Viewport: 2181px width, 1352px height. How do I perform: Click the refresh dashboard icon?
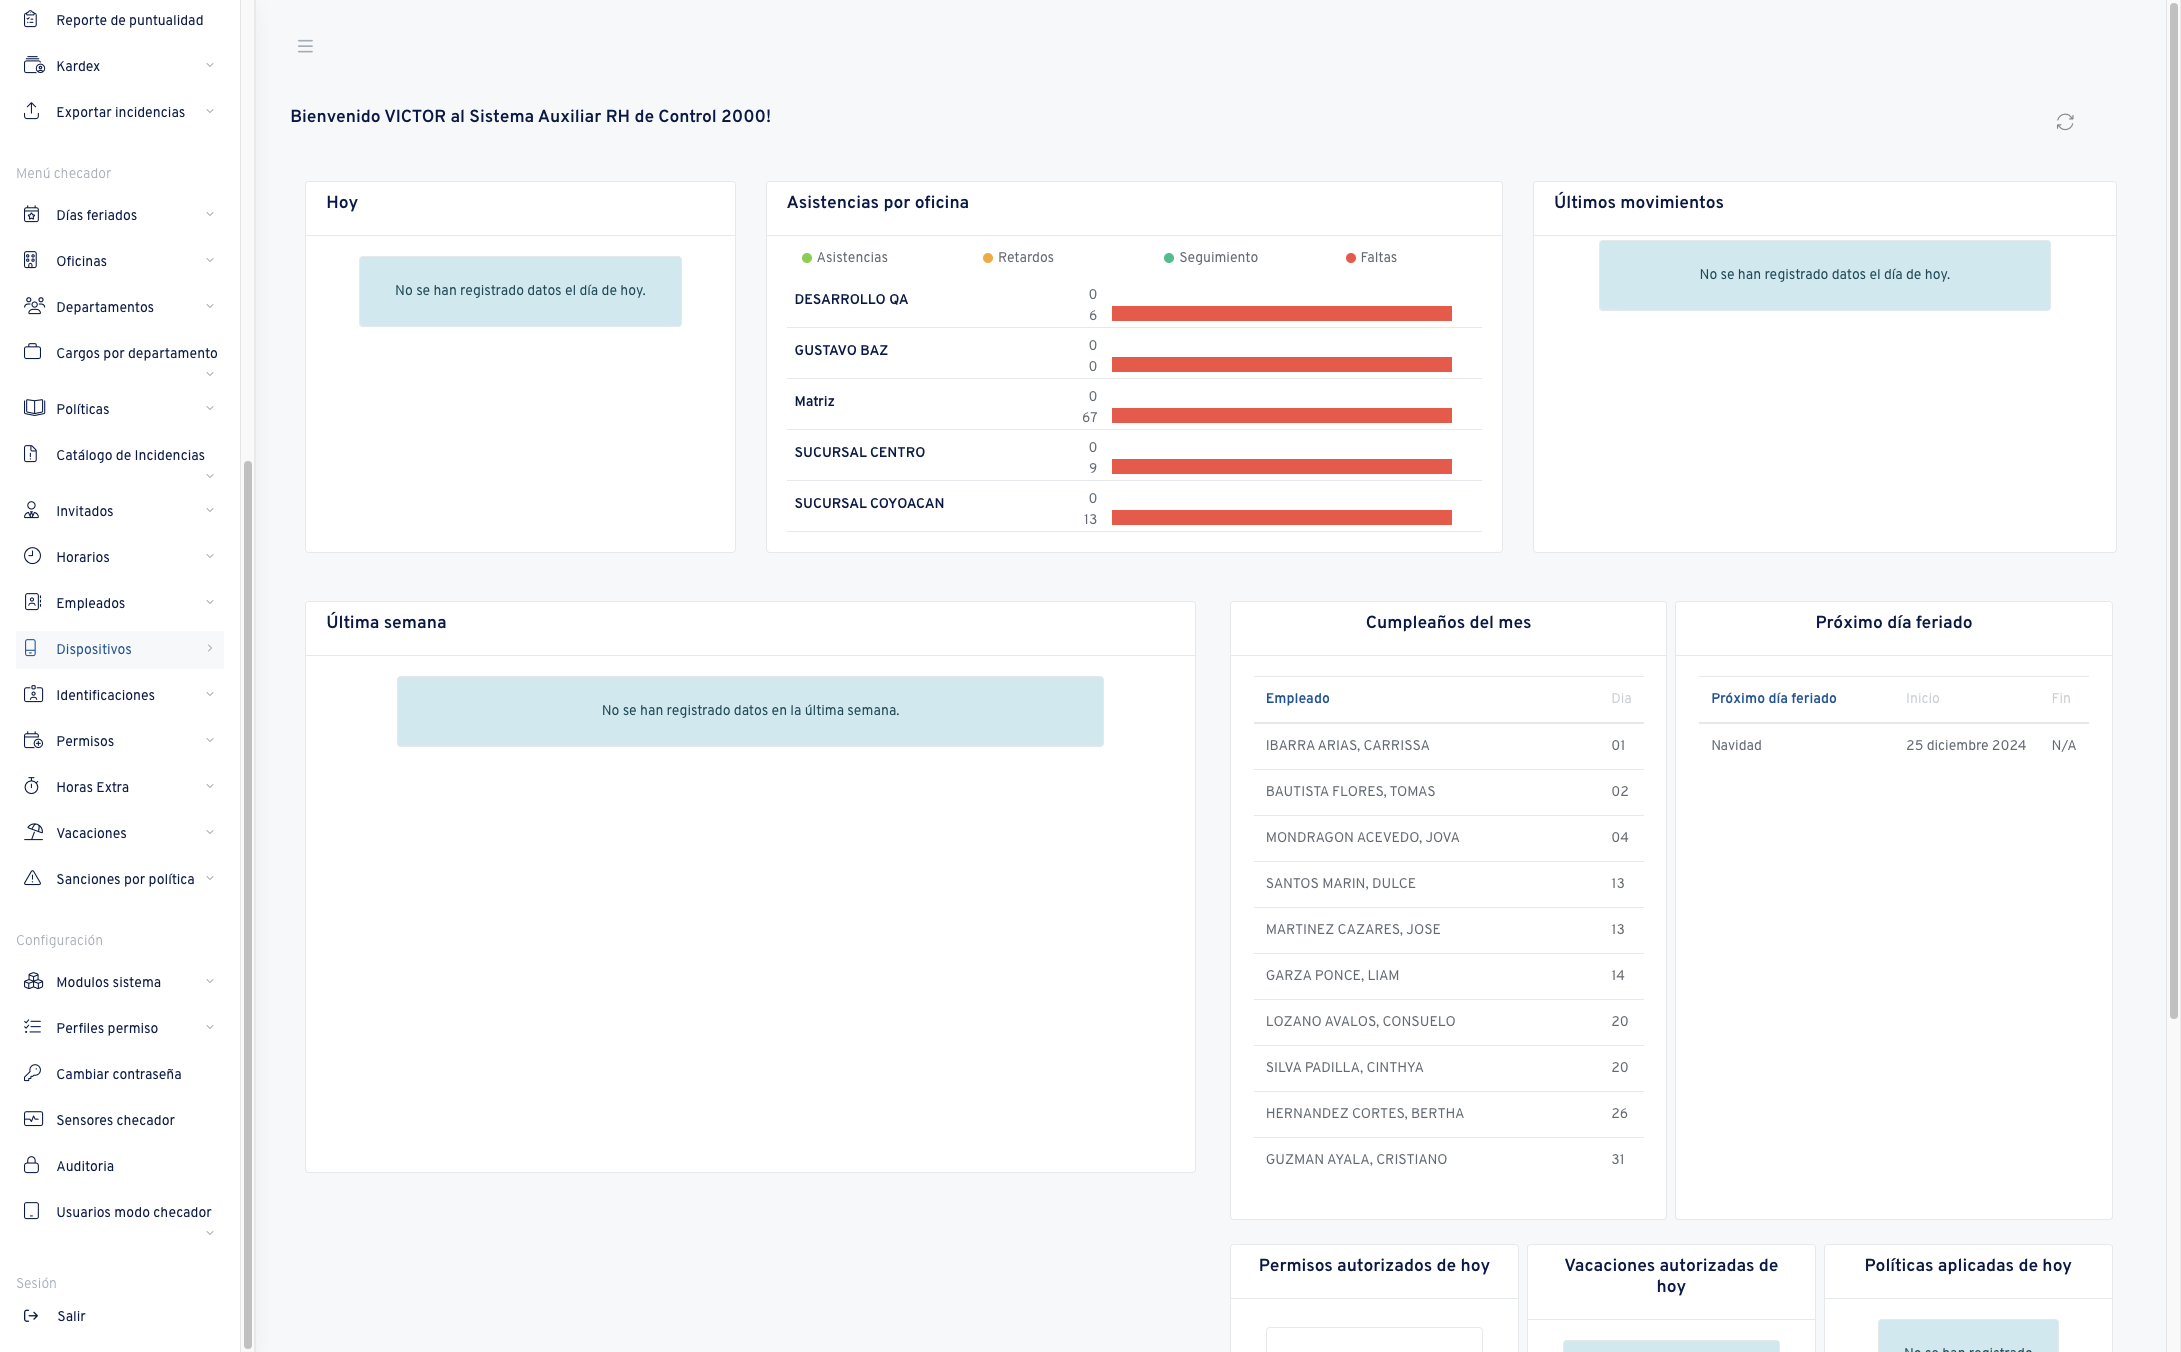coord(2065,122)
